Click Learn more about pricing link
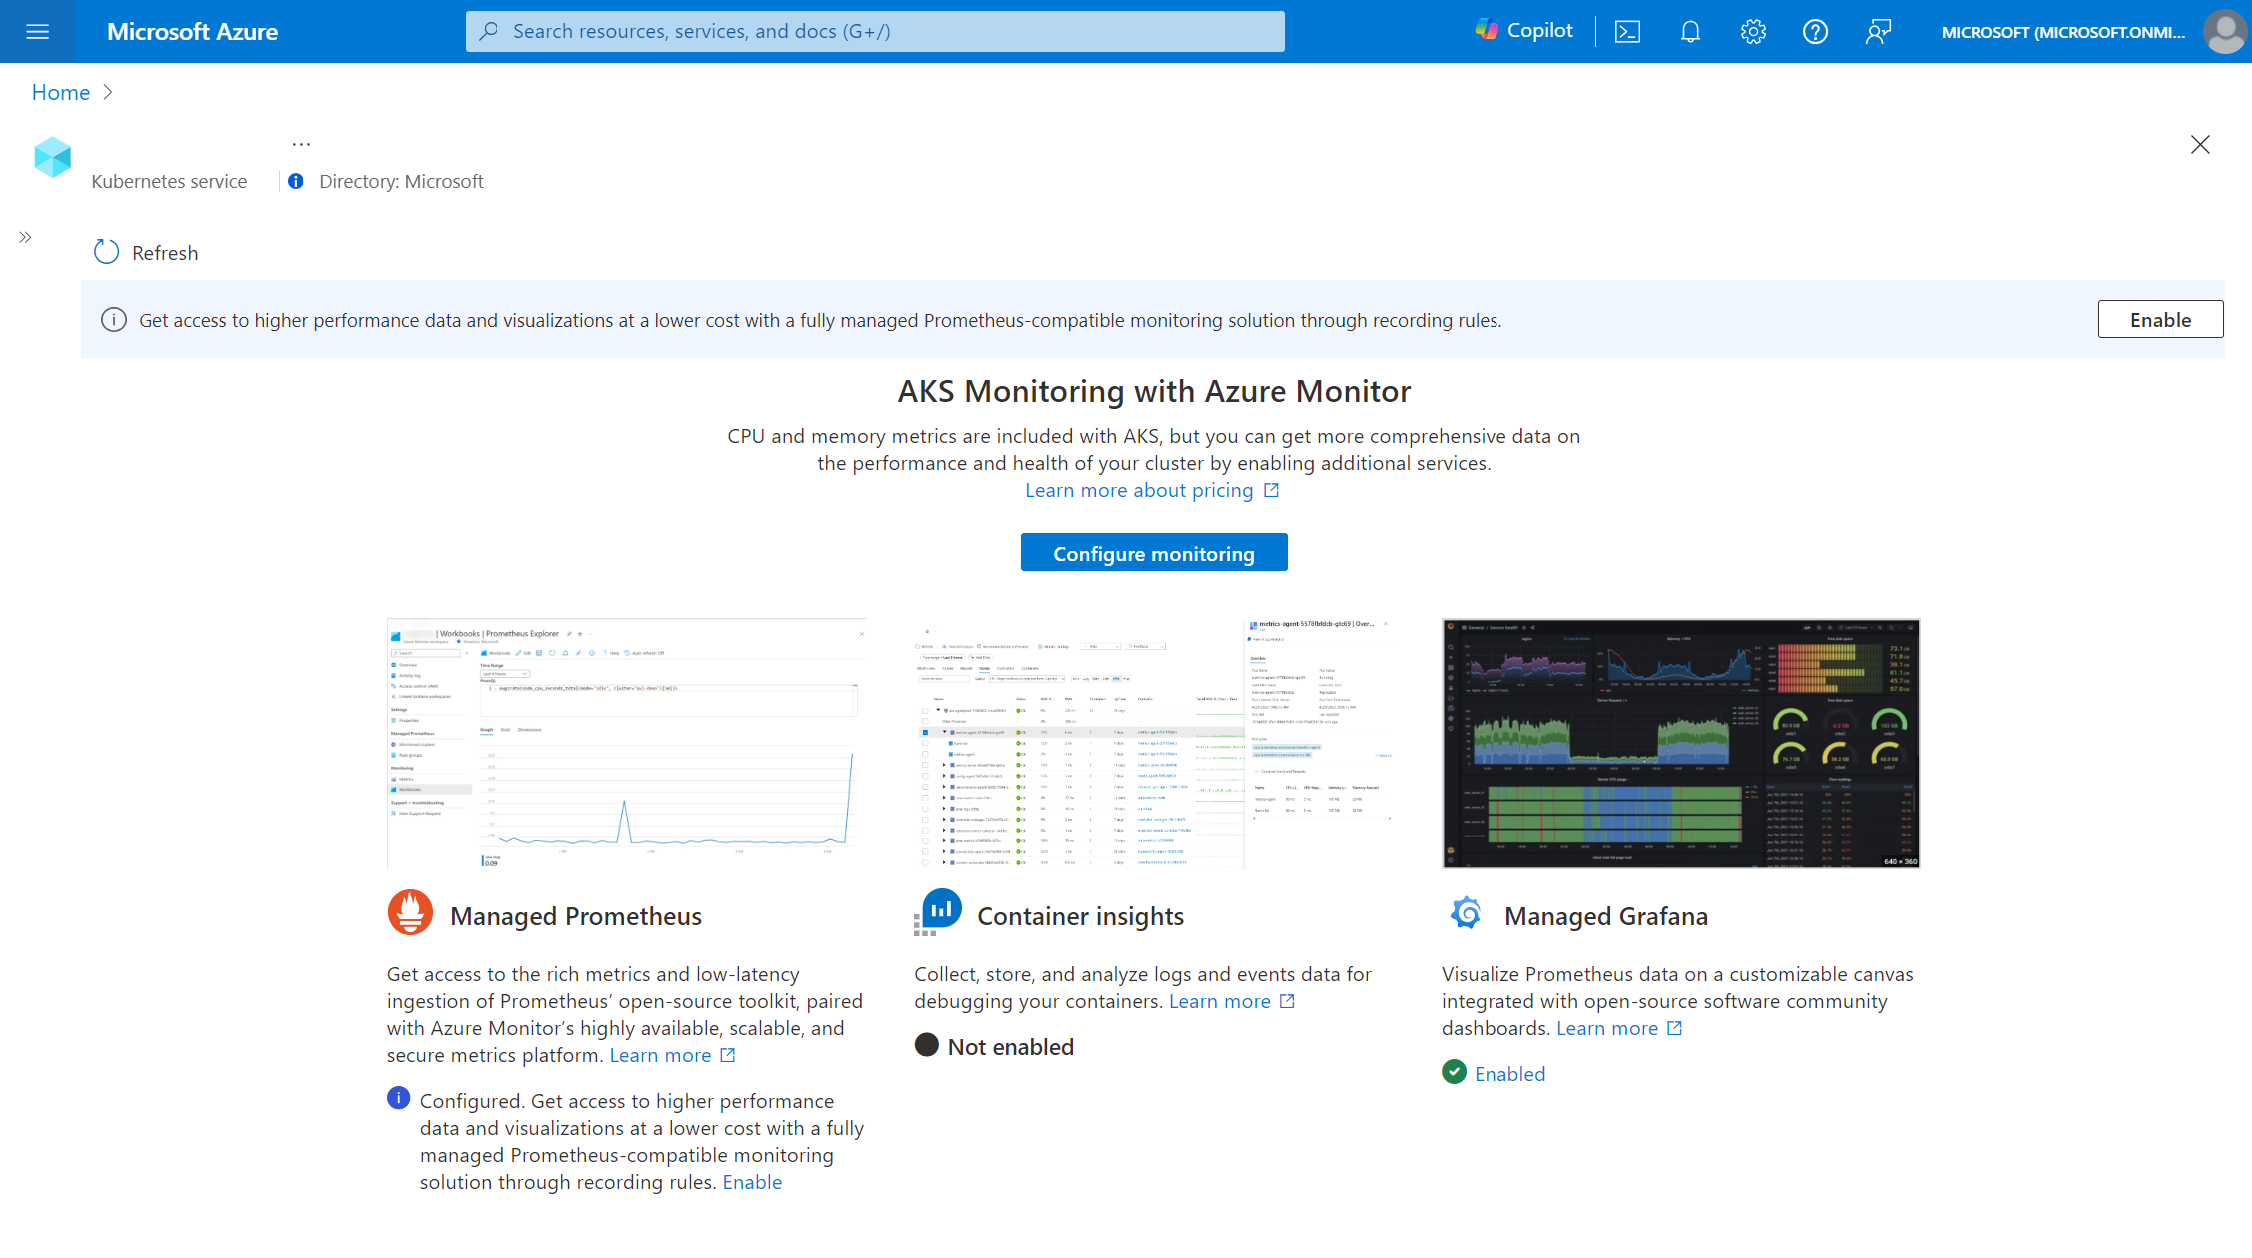This screenshot has height=1258, width=2252. point(1154,489)
